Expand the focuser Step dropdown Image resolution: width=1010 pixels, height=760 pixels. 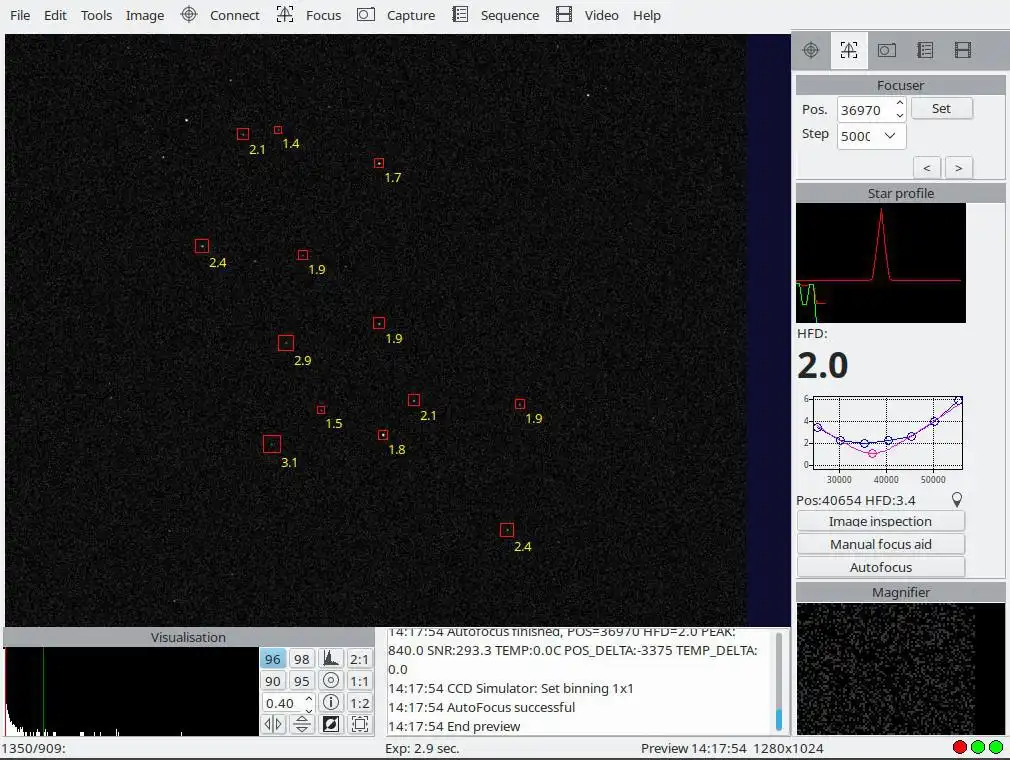click(889, 136)
